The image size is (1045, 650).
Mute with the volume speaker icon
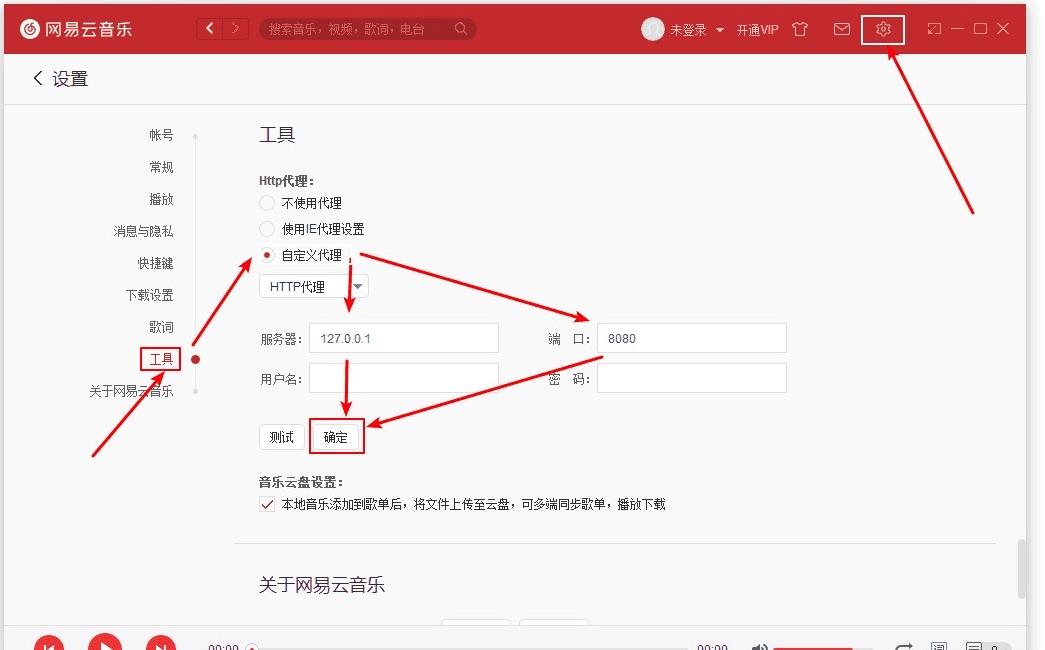[760, 647]
